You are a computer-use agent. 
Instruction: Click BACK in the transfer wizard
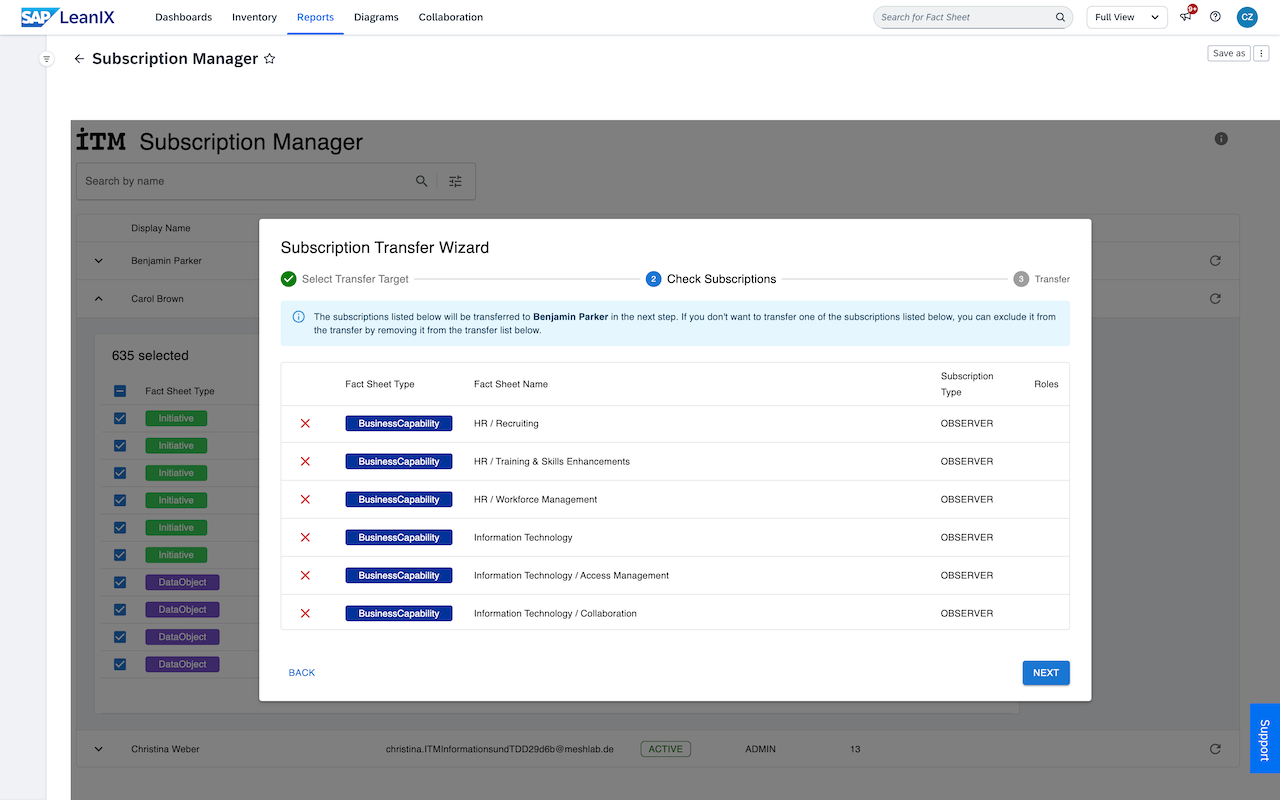click(302, 673)
